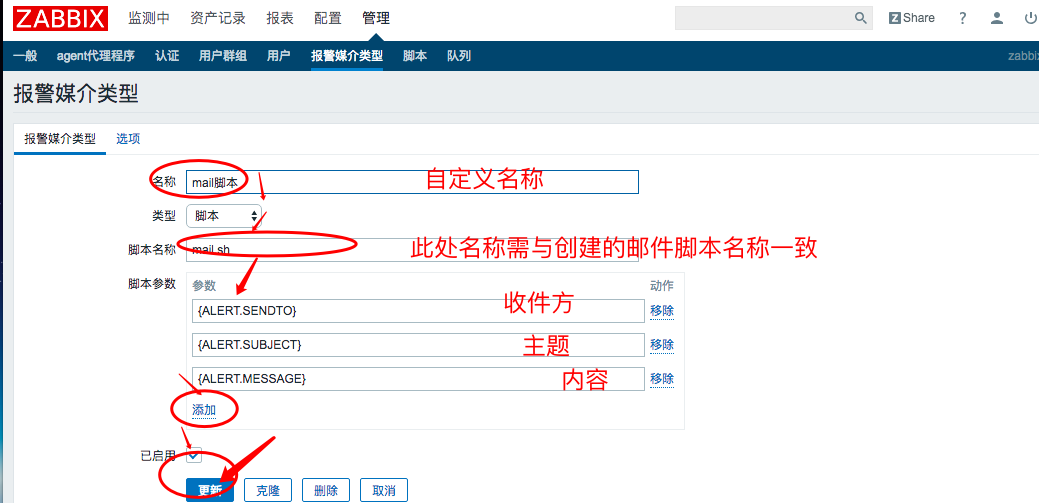Click the ZABBIX logo
This screenshot has width=1039, height=503.
point(60,18)
